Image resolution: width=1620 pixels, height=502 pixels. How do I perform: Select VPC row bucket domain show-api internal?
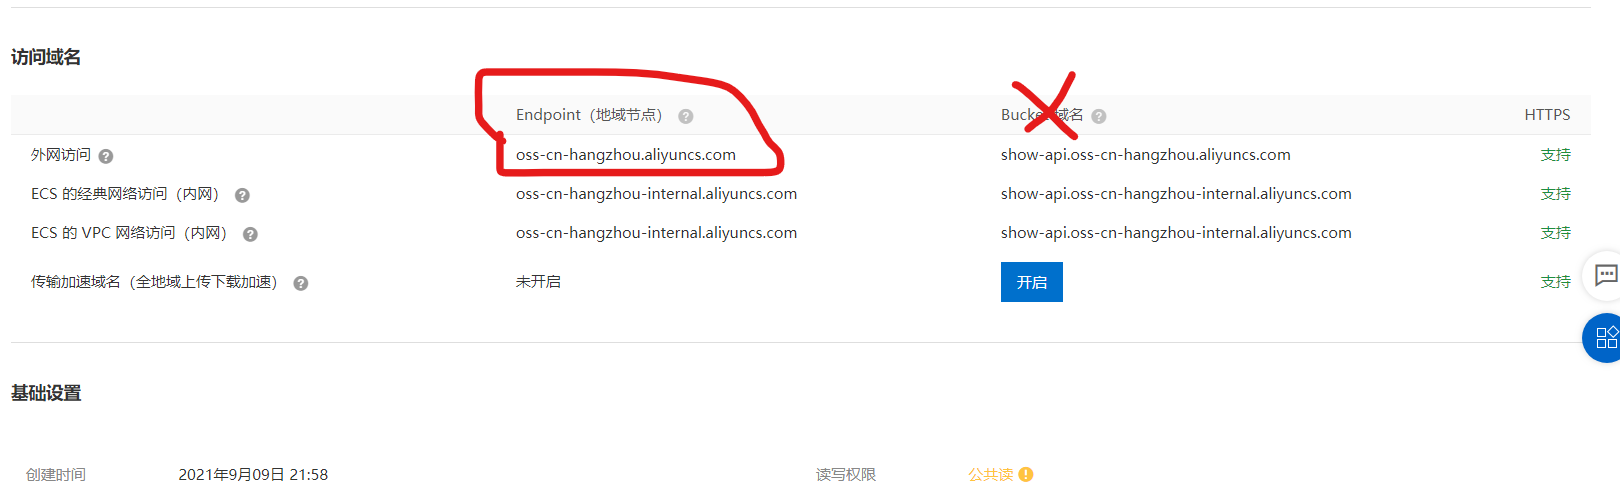[x=1176, y=233]
